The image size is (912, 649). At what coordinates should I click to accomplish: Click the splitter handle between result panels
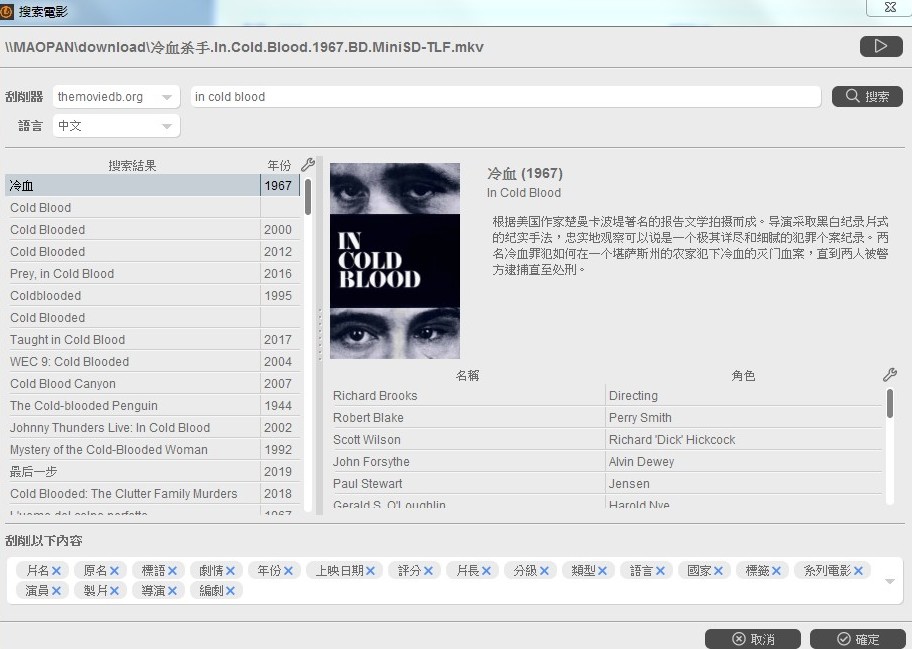click(319, 334)
